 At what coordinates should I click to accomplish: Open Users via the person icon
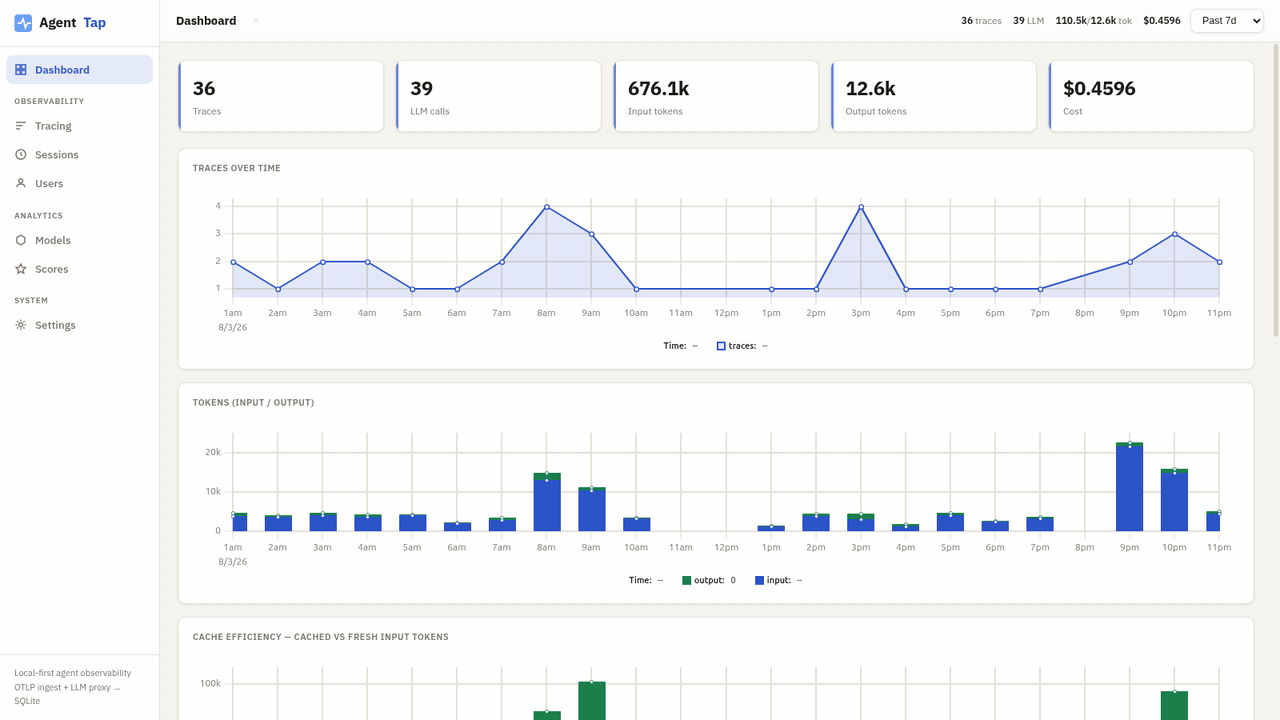pos(21,184)
